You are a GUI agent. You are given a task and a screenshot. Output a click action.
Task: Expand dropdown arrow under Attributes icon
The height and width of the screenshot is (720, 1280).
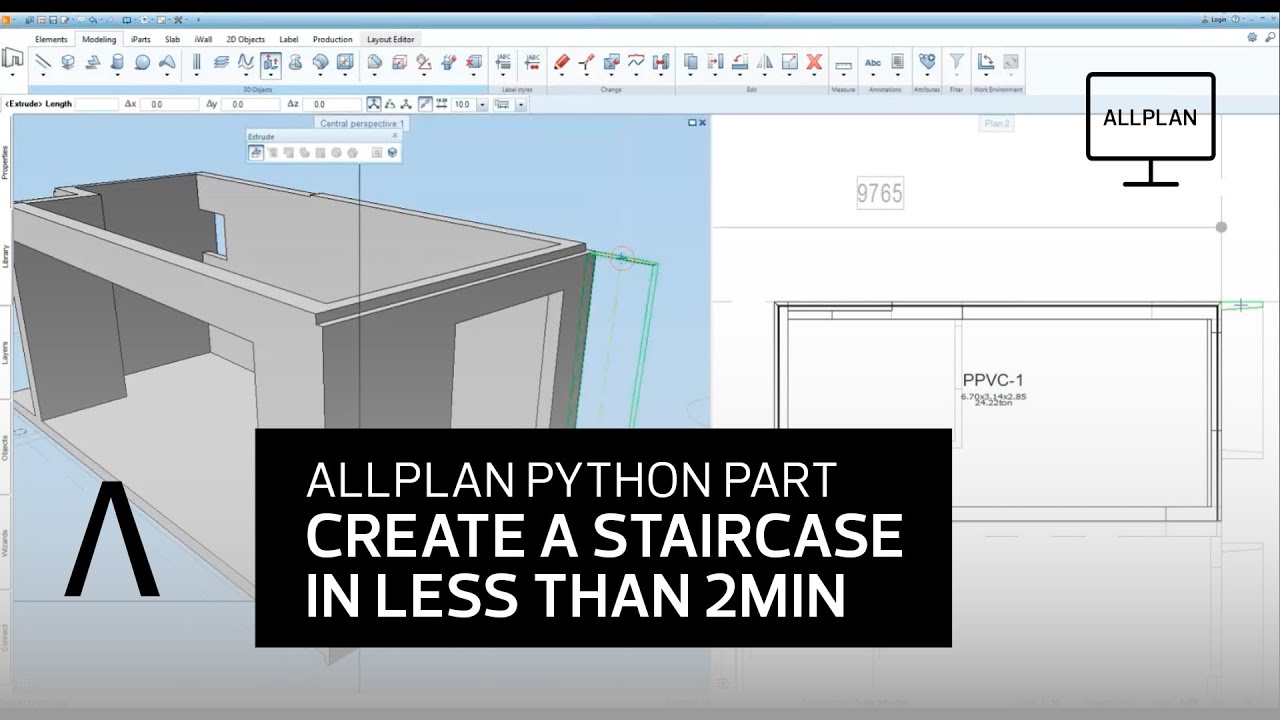927,75
